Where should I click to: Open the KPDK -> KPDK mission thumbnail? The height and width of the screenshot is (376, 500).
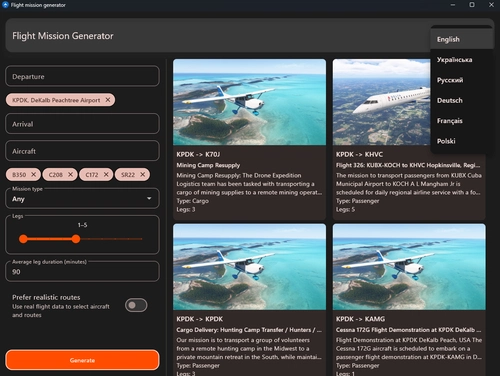click(249, 267)
